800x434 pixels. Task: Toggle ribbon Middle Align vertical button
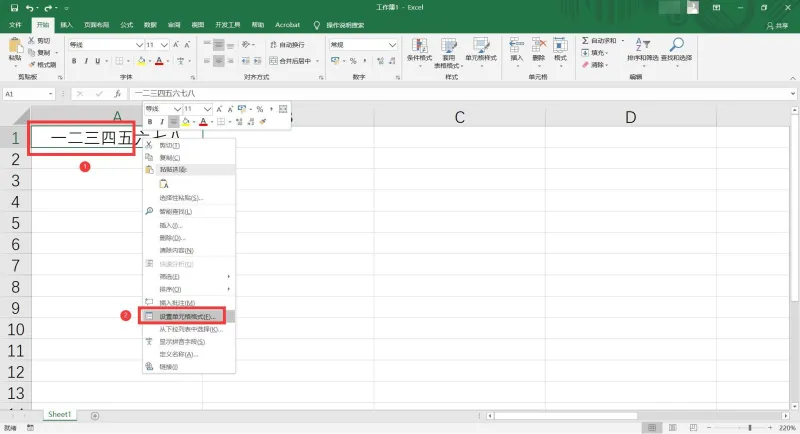click(218, 45)
